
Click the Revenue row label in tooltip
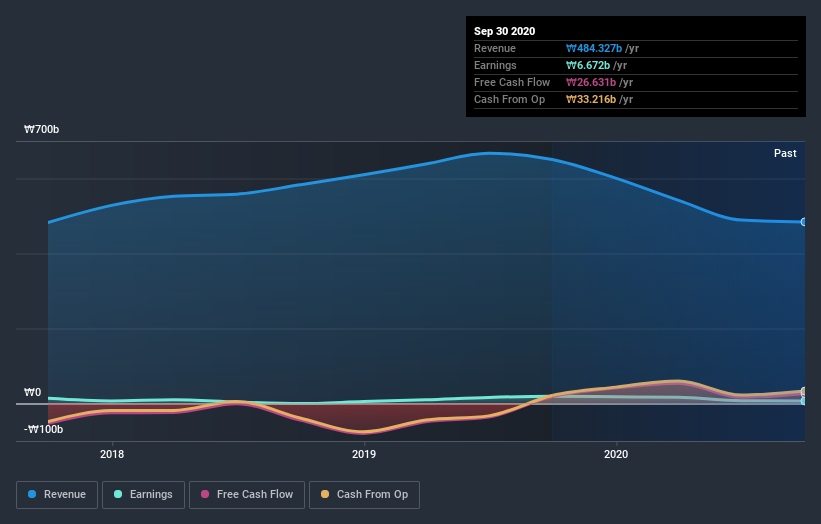pyautogui.click(x=495, y=49)
